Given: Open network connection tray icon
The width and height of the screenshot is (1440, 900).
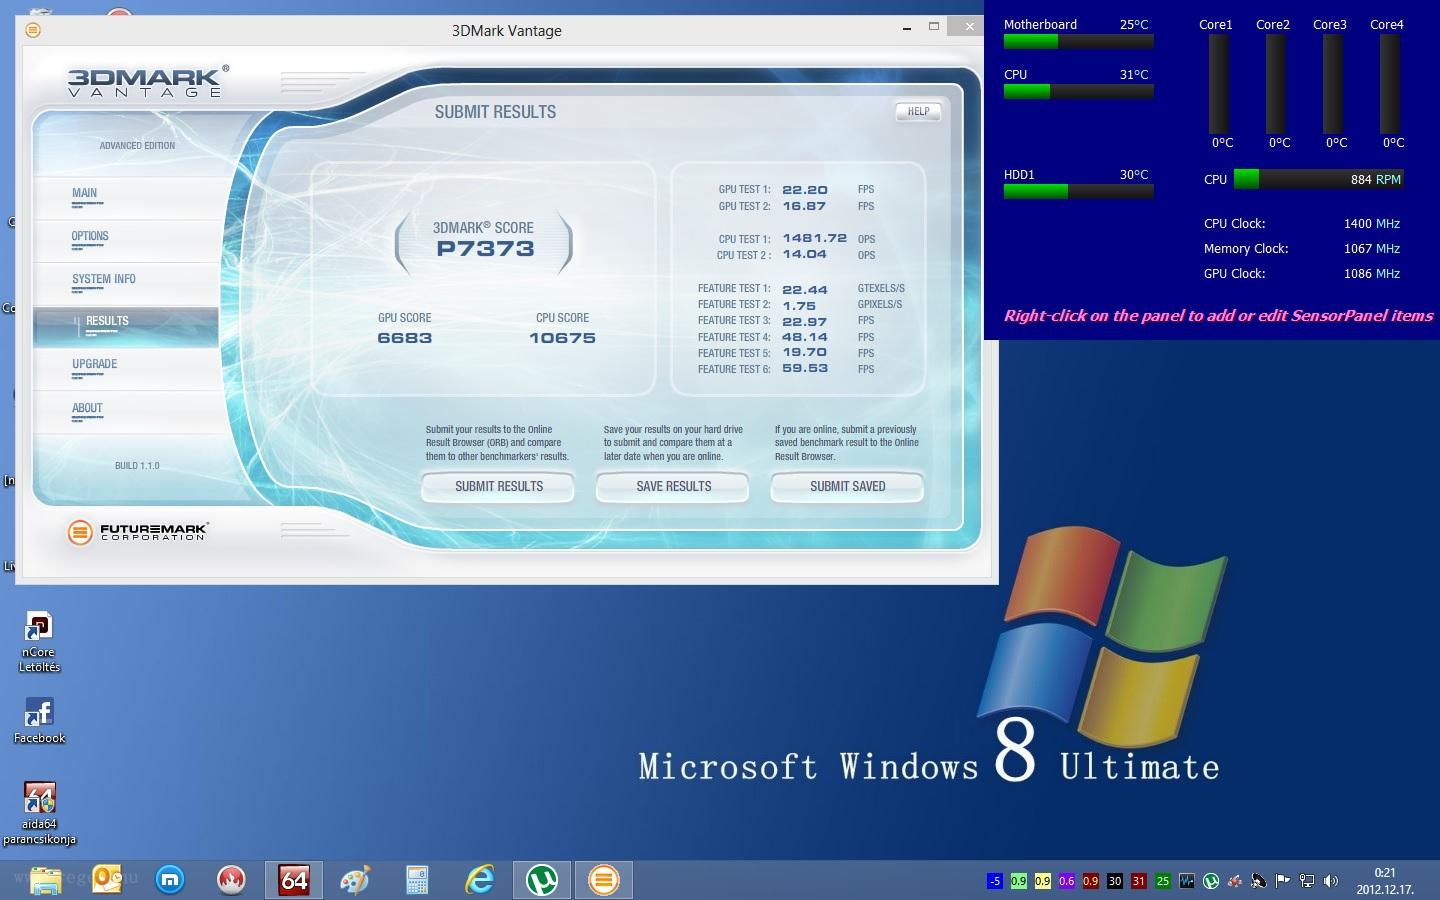Looking at the screenshot, I should 1306,881.
